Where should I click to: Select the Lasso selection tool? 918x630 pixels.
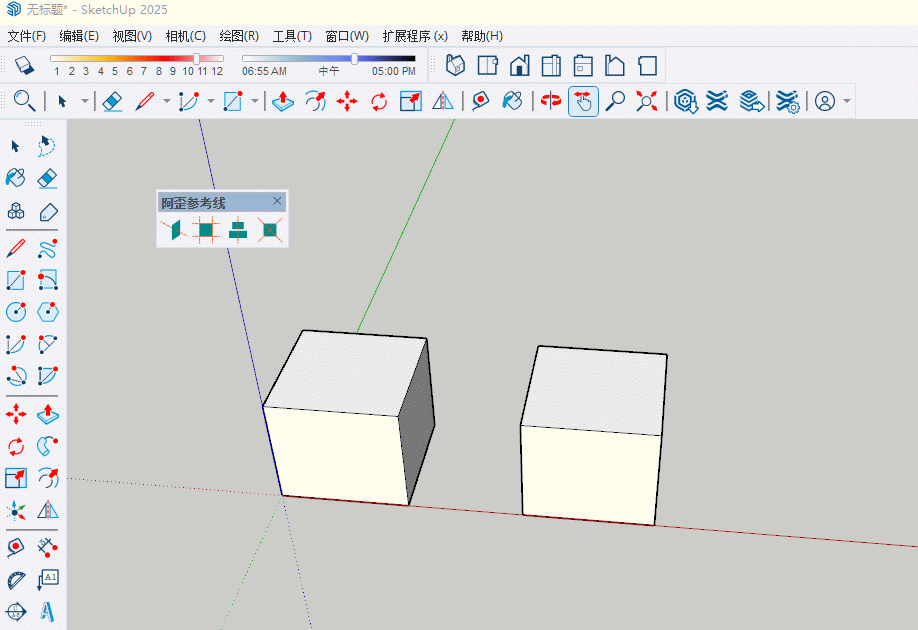point(47,147)
